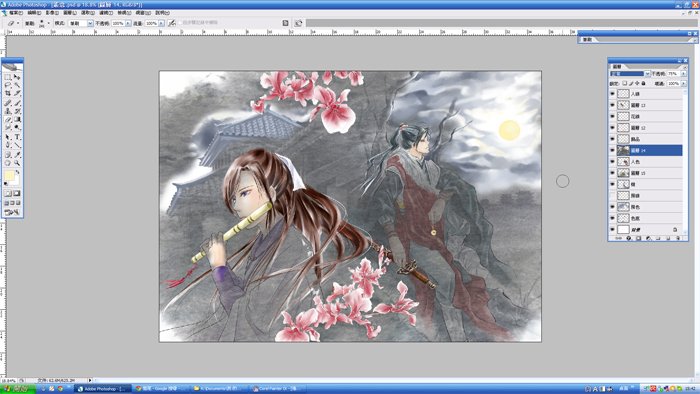Select the Horizontal Type tool

(x=17, y=137)
